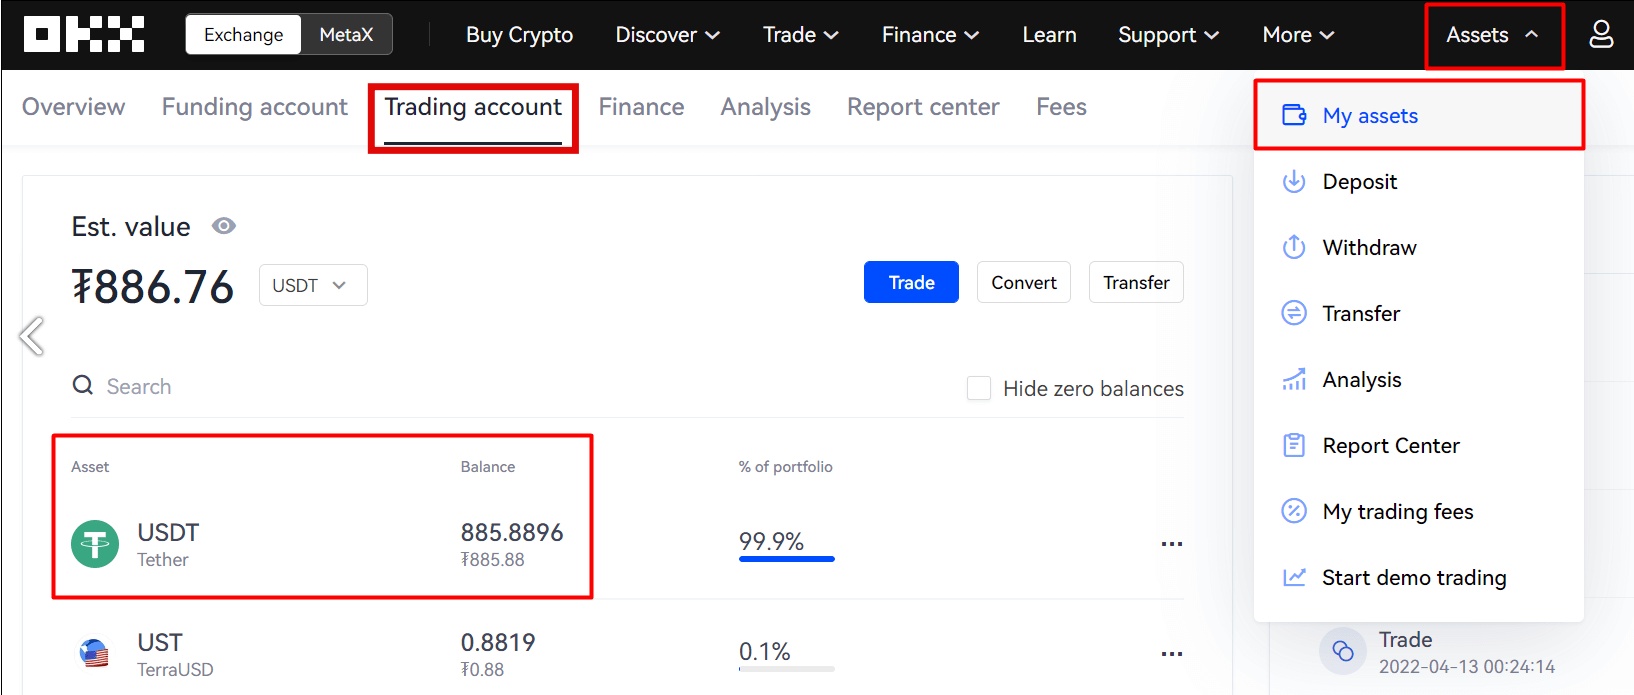Viewport: 1634px width, 695px height.
Task: Click the My assets wallet icon
Action: click(1294, 115)
